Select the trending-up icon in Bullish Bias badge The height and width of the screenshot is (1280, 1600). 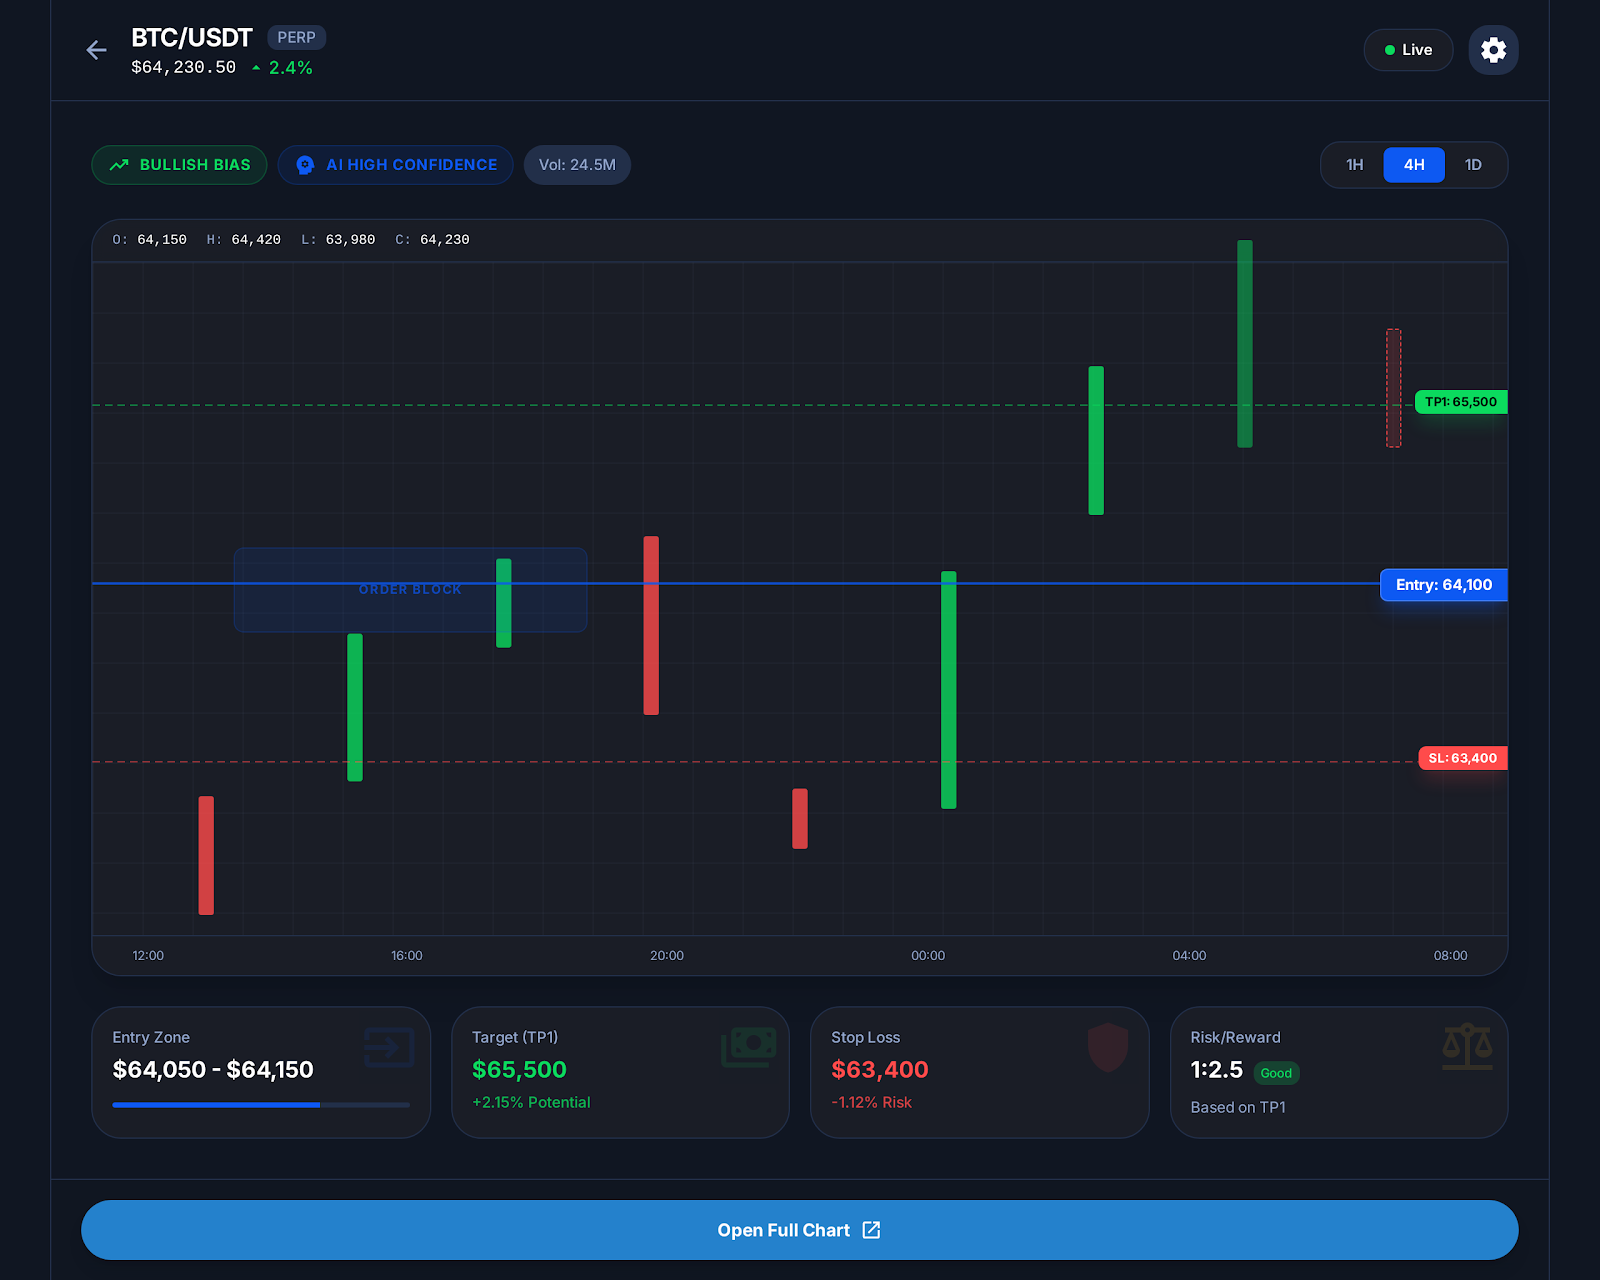tap(119, 165)
